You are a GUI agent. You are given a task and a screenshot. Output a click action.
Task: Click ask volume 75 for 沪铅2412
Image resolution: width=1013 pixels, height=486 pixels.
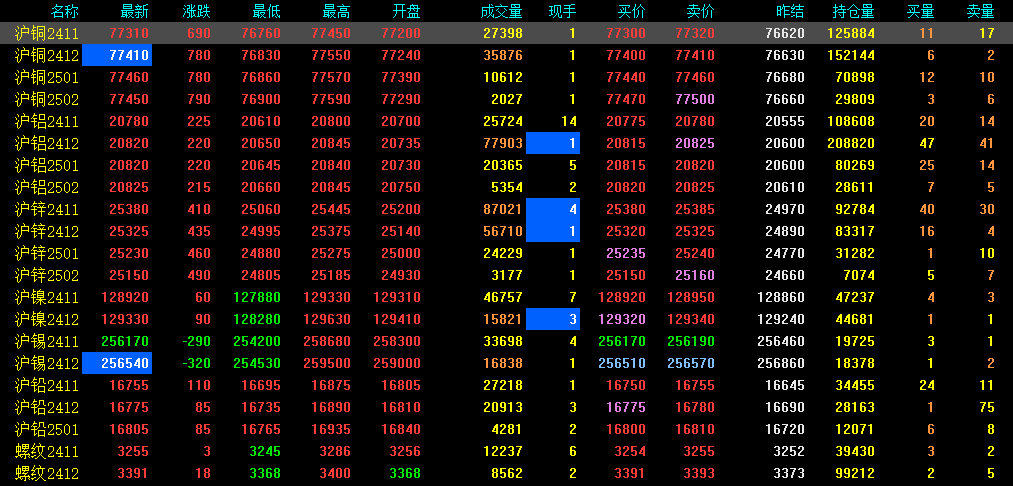pos(987,408)
